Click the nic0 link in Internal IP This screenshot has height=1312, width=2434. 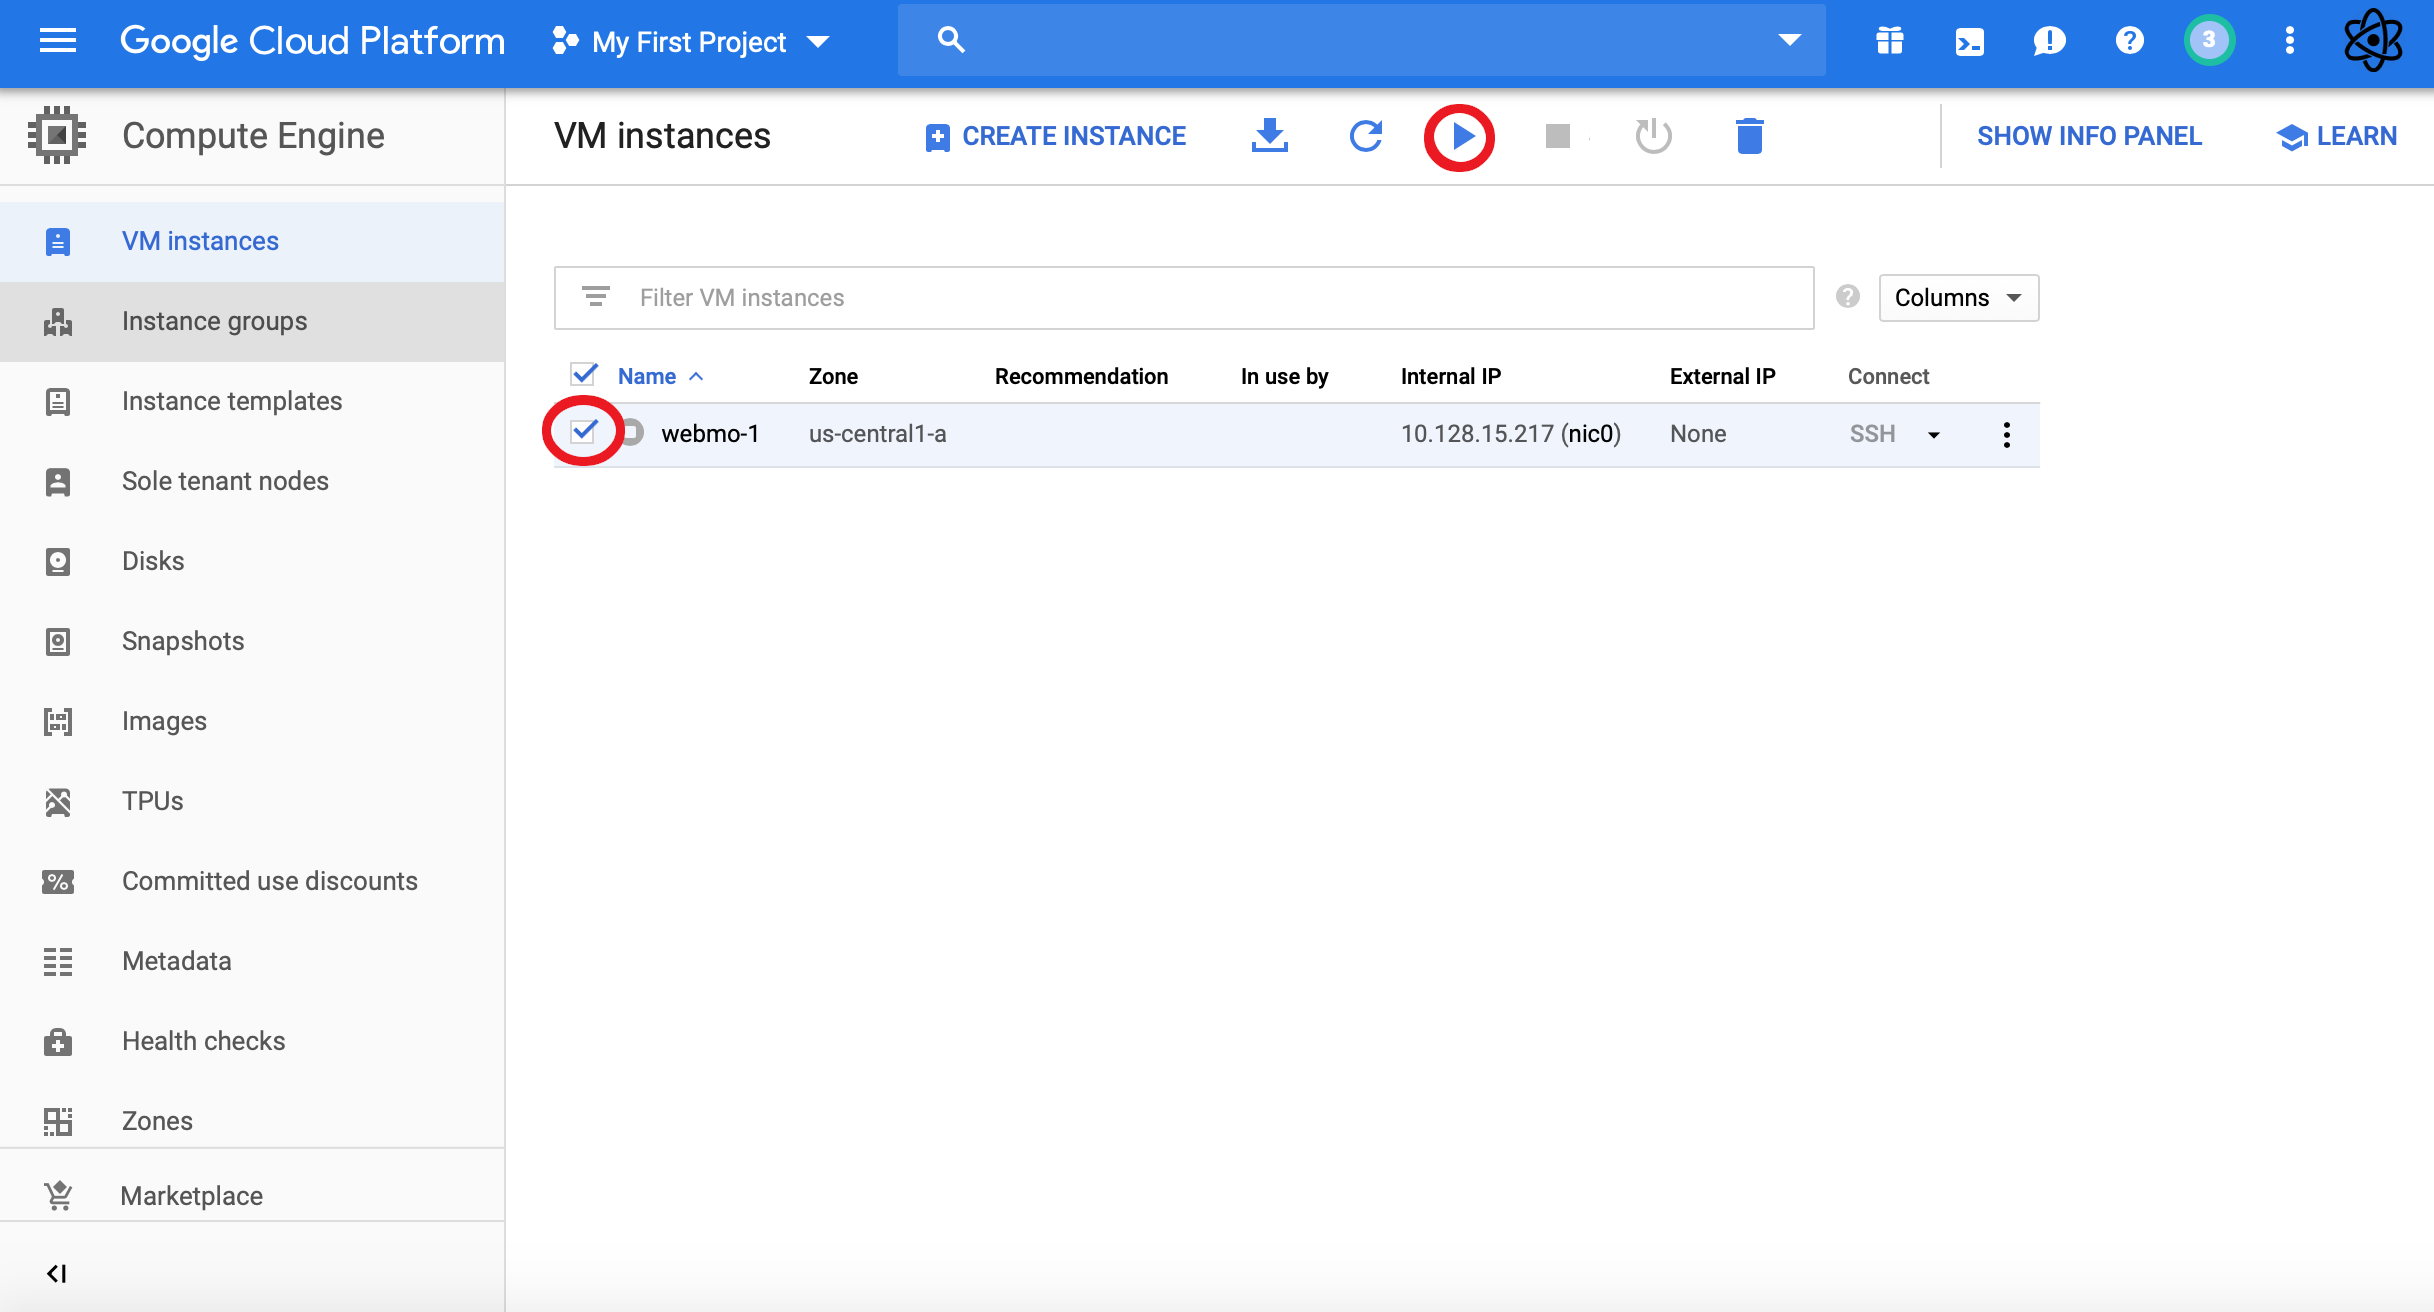1591,434
